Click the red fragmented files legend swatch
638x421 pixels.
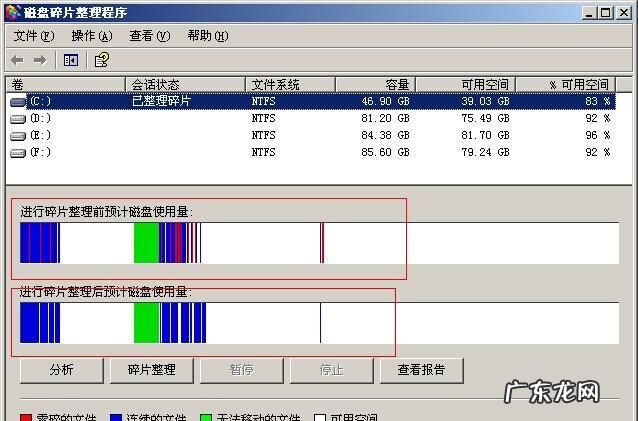point(26,417)
